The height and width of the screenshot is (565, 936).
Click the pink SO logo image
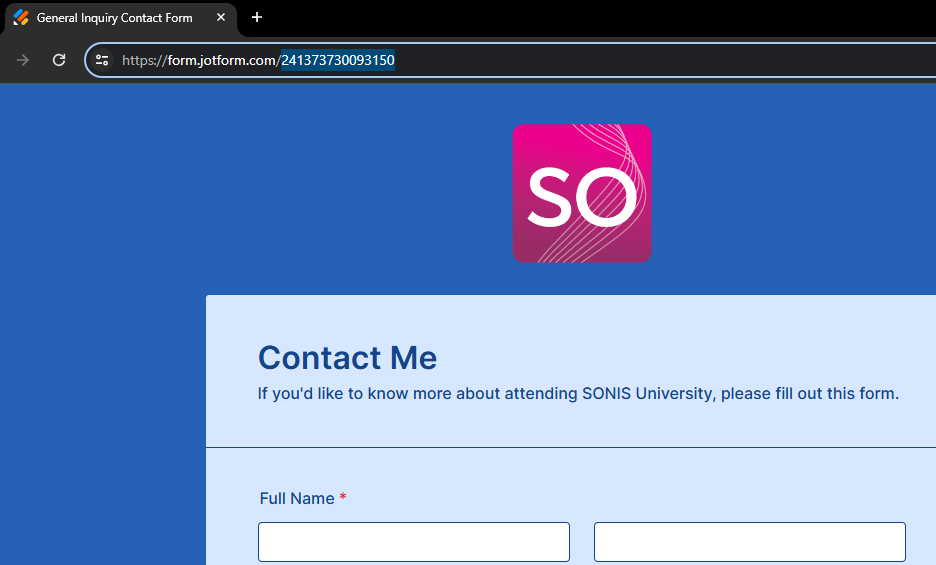[x=582, y=193]
